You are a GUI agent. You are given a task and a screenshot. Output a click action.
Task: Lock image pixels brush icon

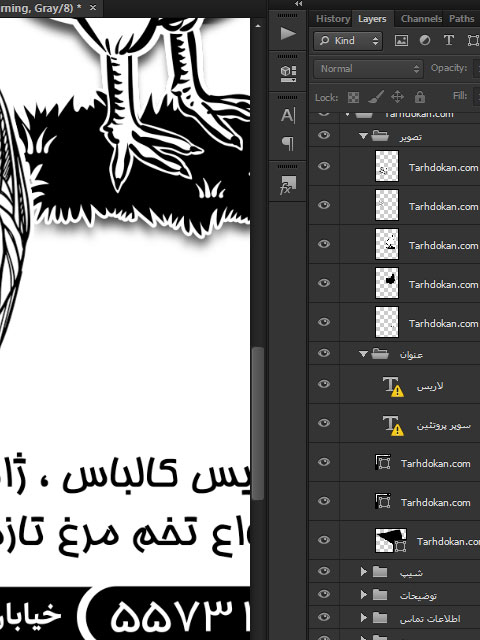click(376, 97)
